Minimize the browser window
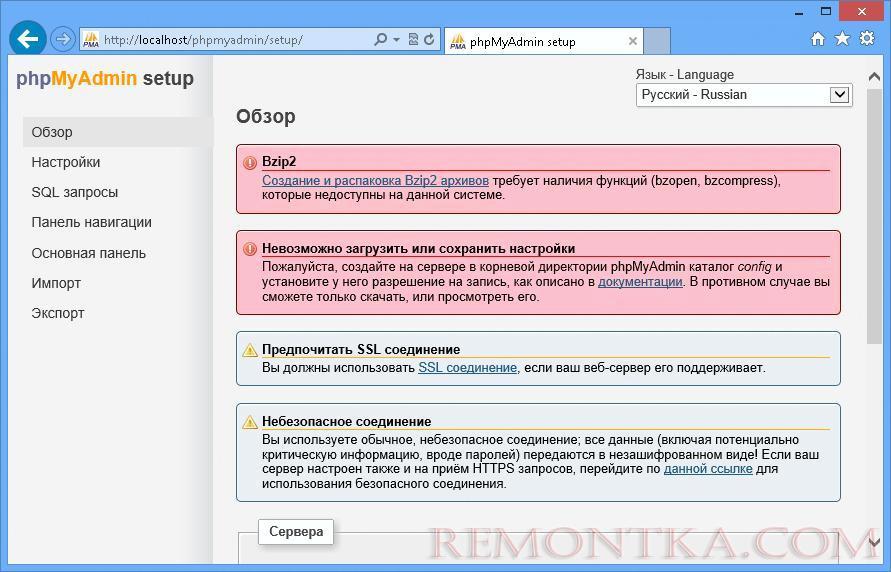Screen dimensions: 891x572 [800, 11]
